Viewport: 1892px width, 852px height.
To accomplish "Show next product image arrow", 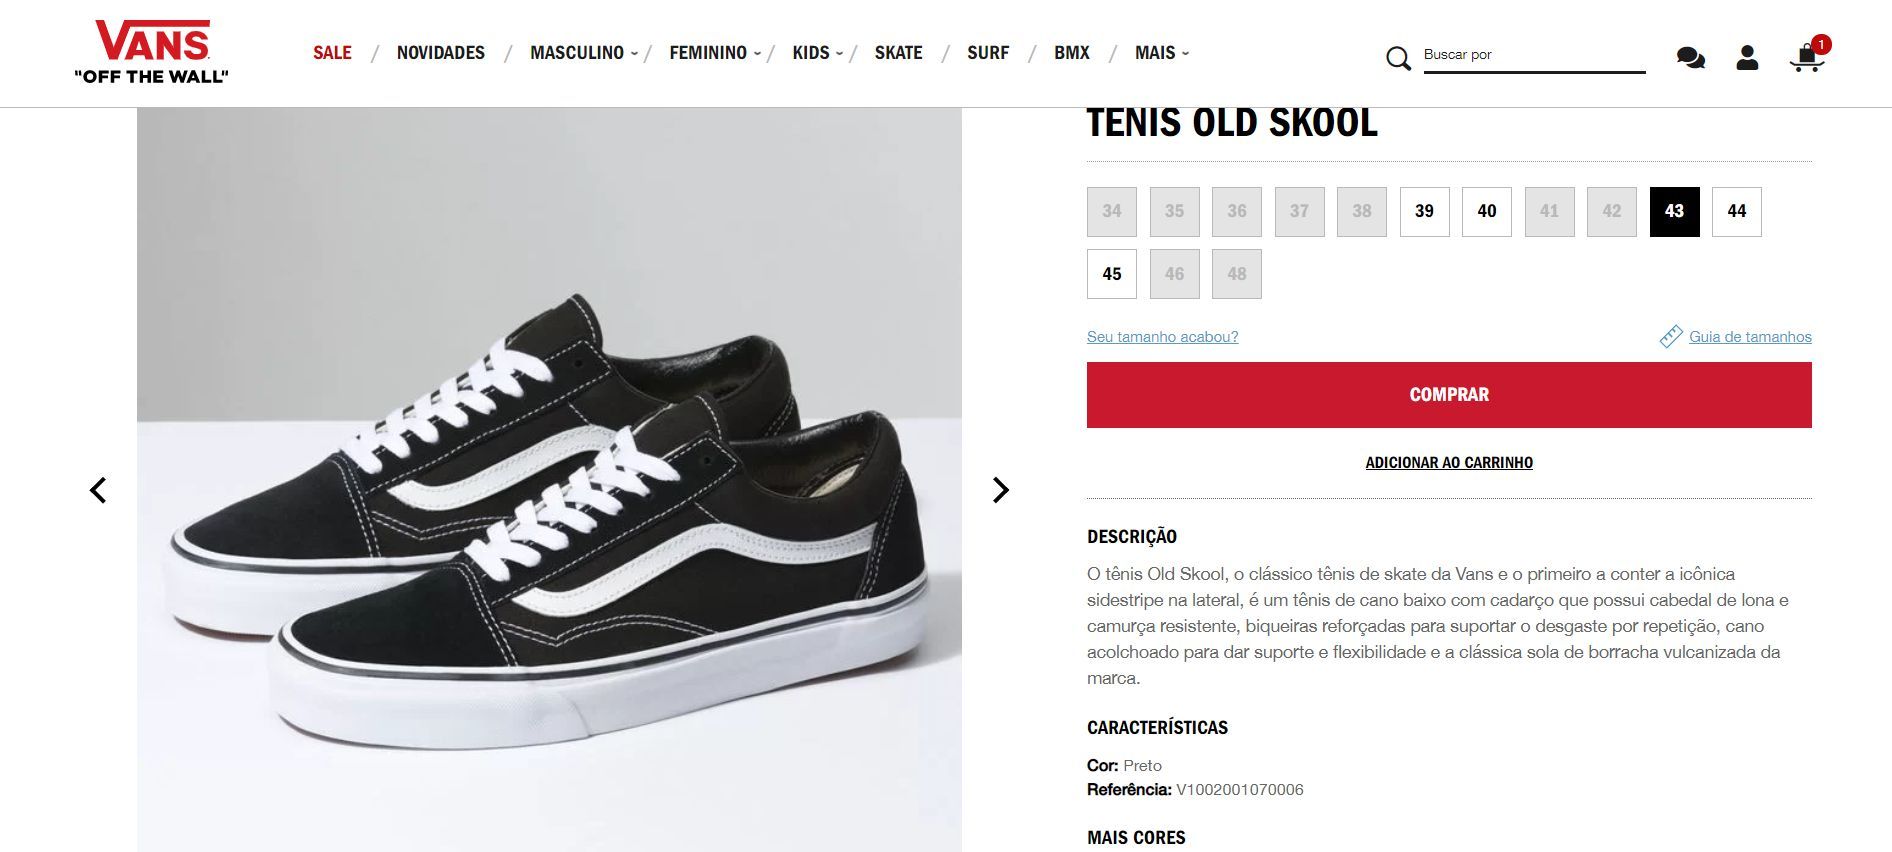I will point(1000,490).
